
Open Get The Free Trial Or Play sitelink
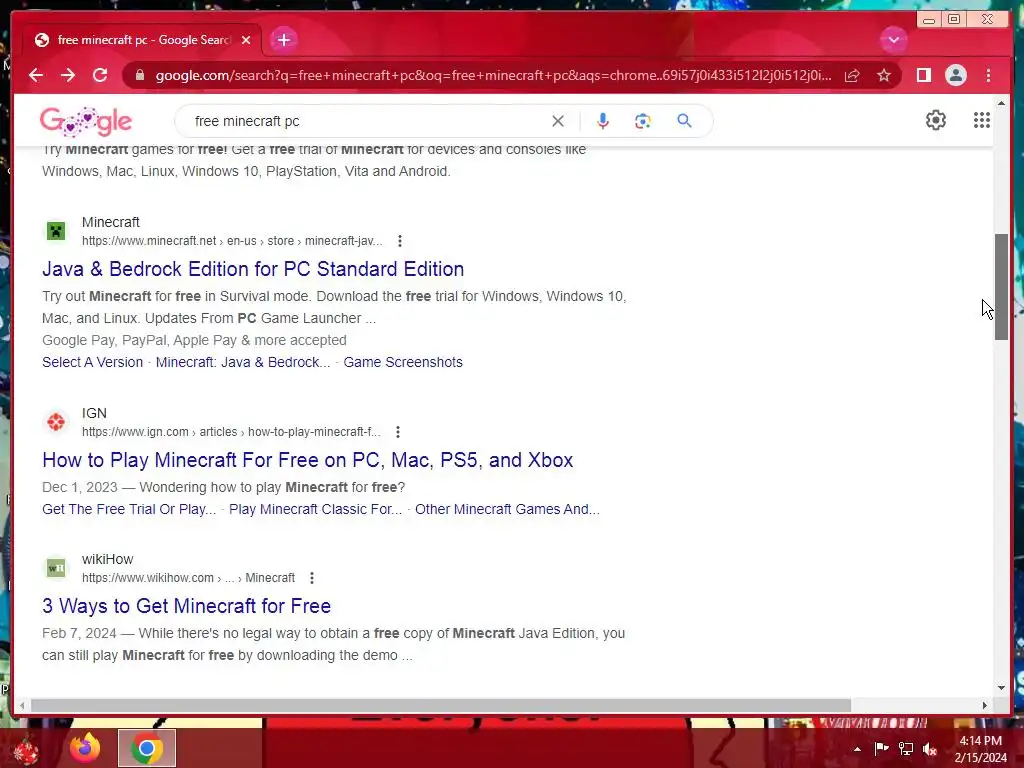(129, 509)
